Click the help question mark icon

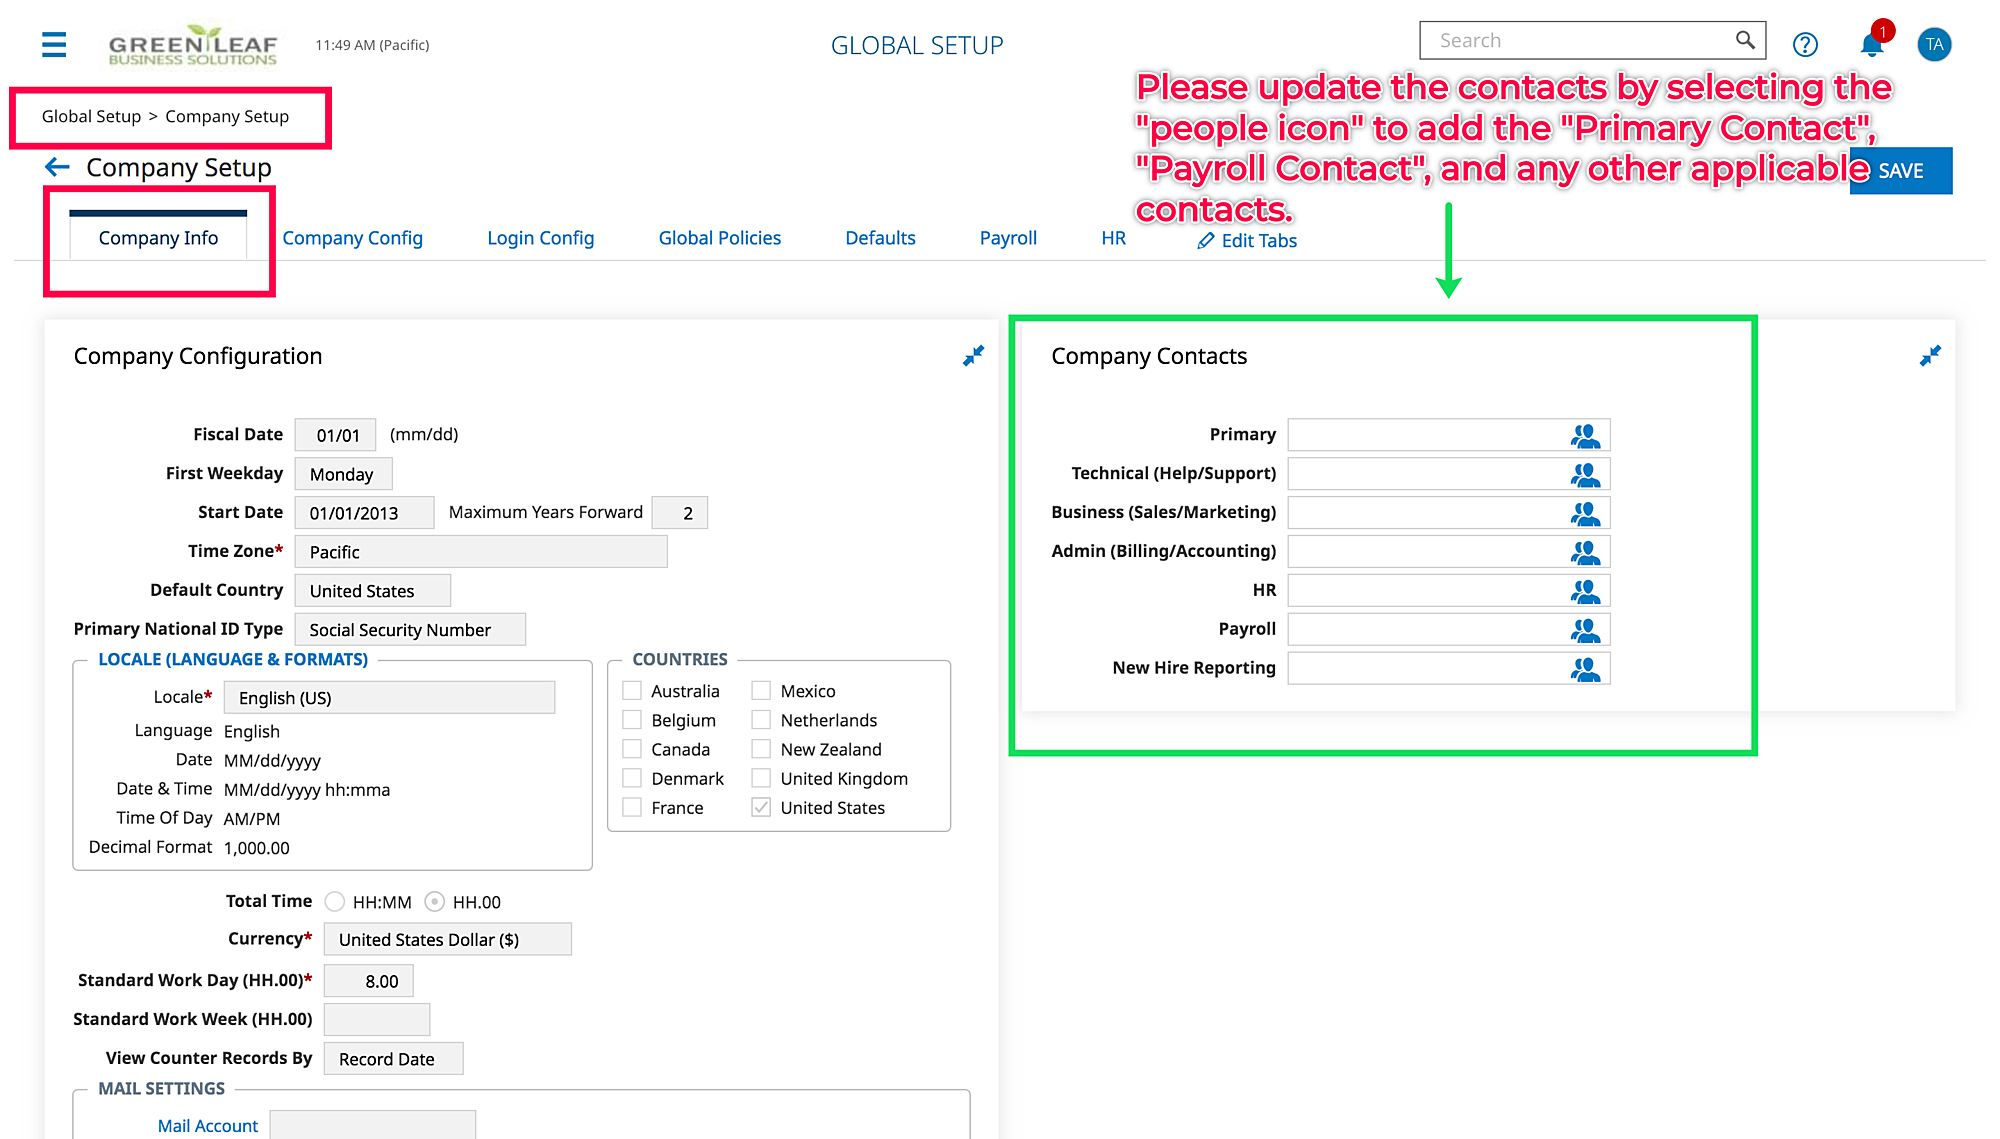coord(1805,44)
